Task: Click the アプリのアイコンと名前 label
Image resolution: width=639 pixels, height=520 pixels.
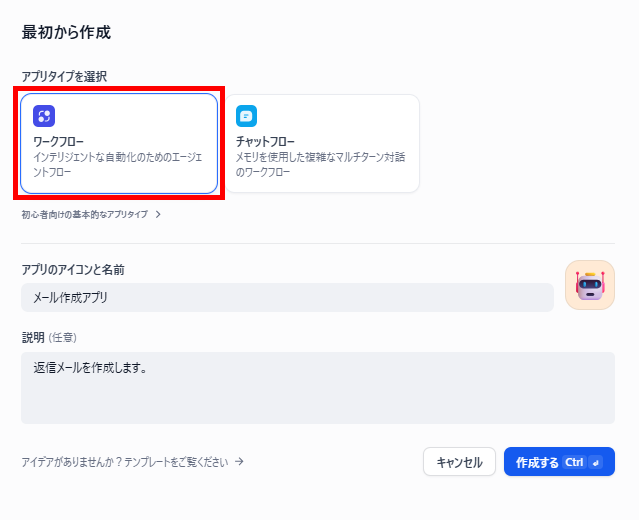Action: (x=73, y=270)
